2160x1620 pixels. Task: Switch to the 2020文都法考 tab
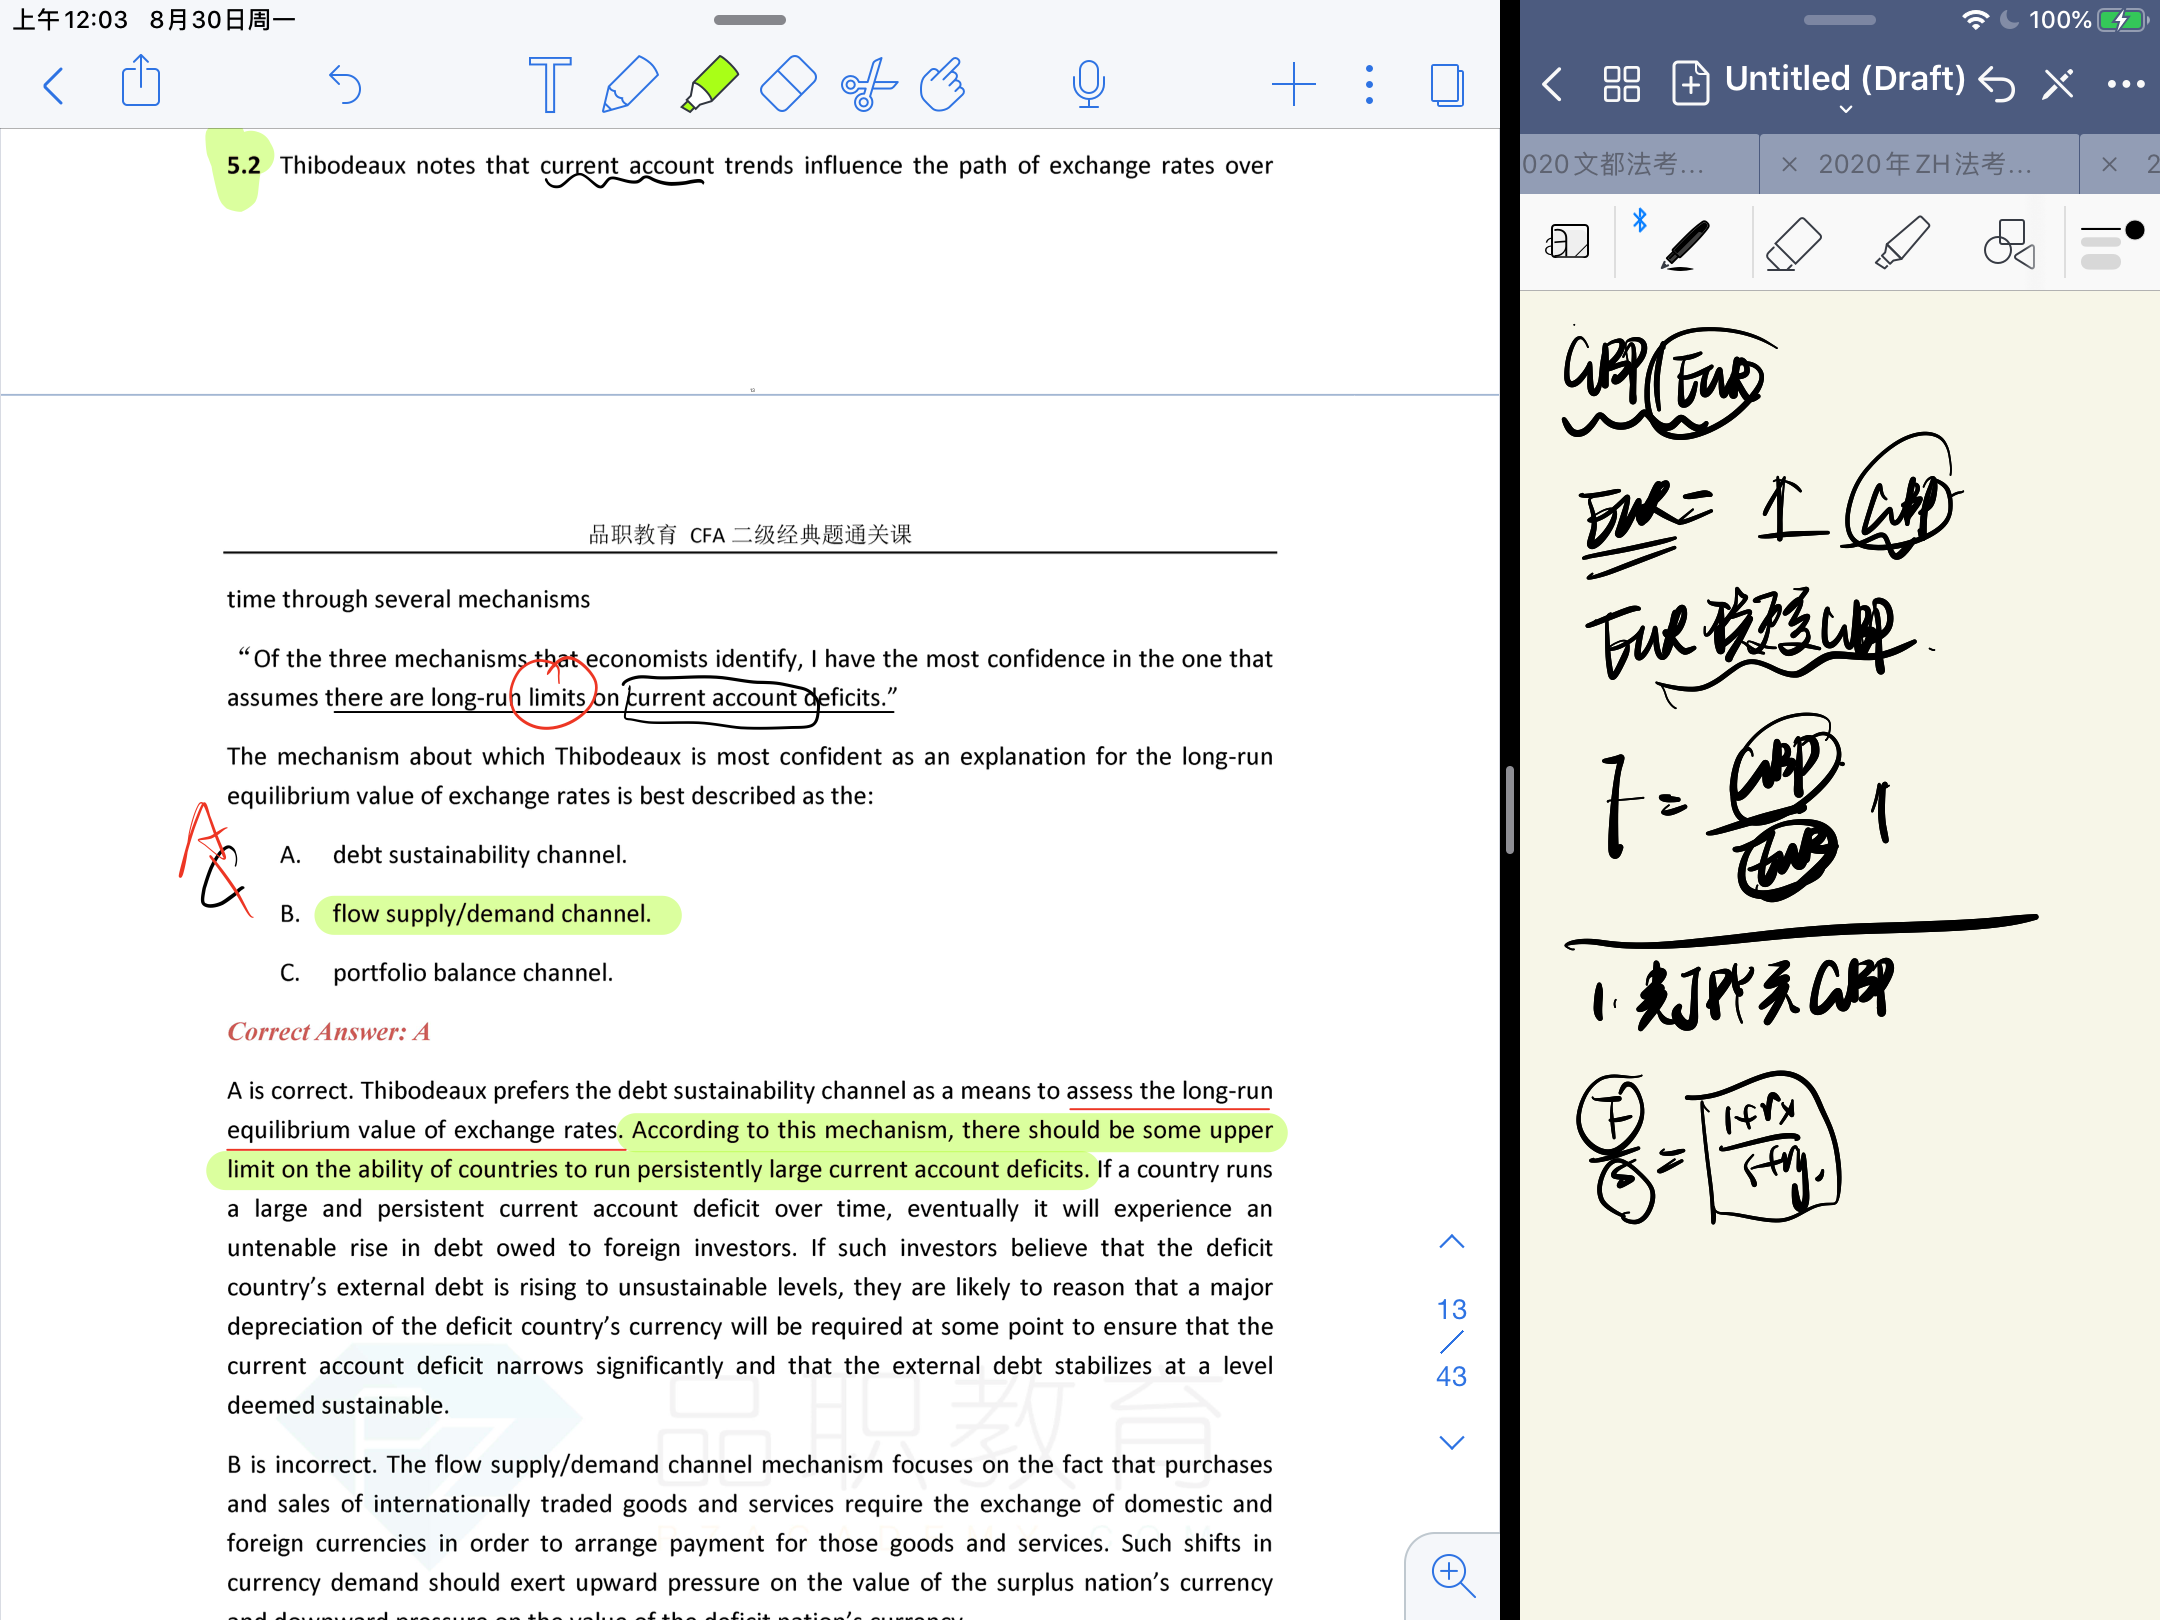click(x=1638, y=164)
